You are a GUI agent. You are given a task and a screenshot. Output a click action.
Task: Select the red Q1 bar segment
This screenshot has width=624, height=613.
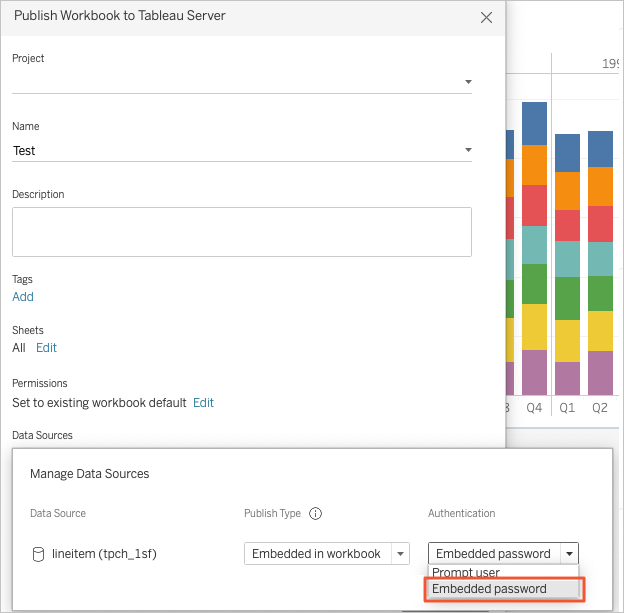coord(567,225)
